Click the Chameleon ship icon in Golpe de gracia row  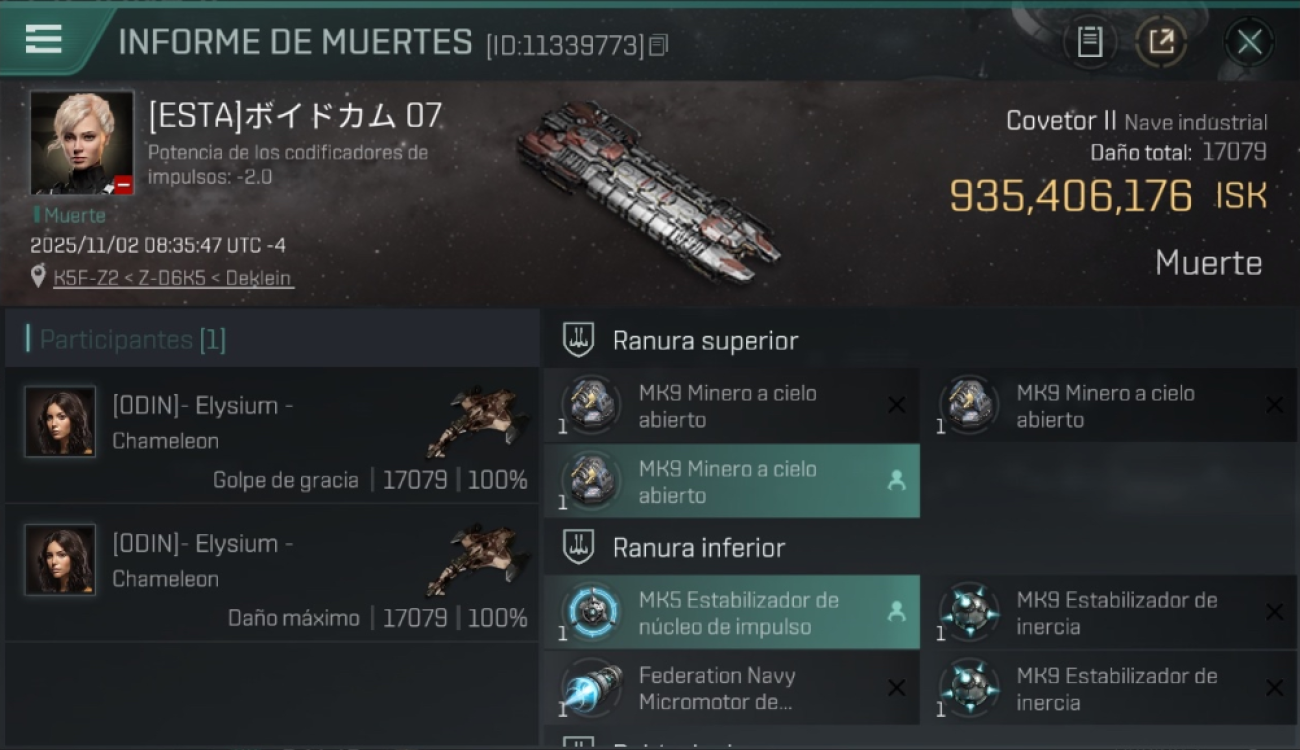[478, 420]
